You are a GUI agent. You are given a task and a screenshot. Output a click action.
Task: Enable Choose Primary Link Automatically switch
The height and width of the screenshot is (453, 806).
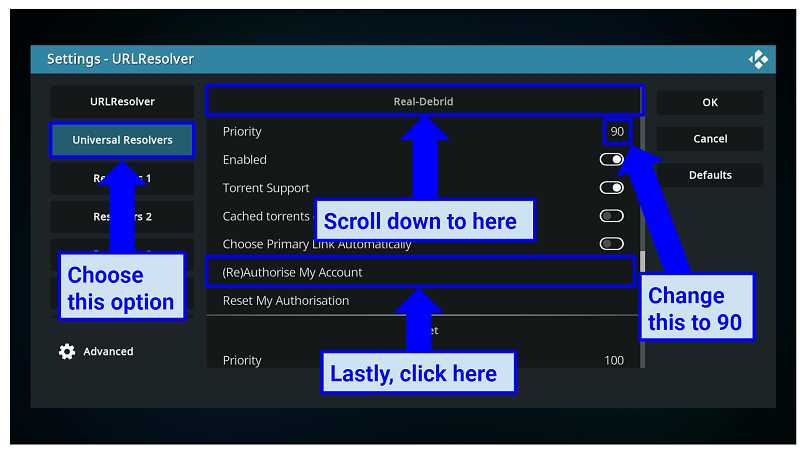[611, 244]
